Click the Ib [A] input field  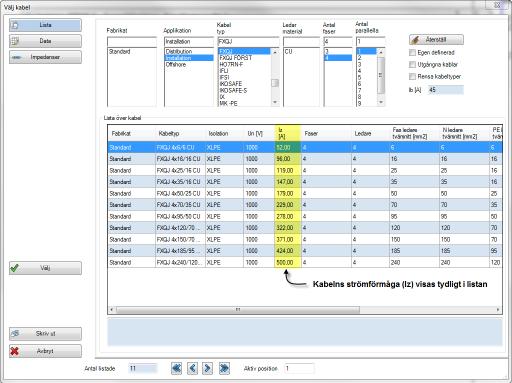pos(446,90)
